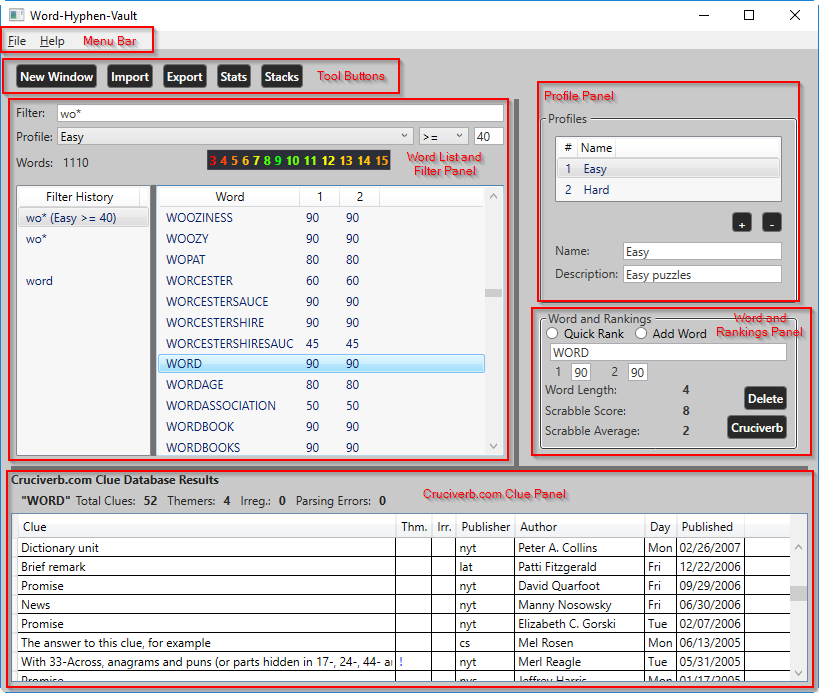Select the WORCESTER word row

pos(321,280)
